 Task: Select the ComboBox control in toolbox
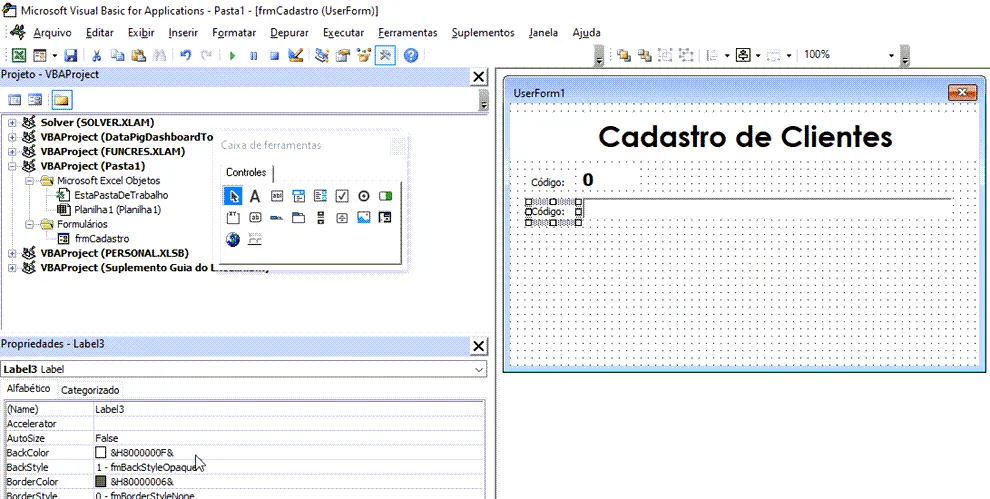pos(298,196)
